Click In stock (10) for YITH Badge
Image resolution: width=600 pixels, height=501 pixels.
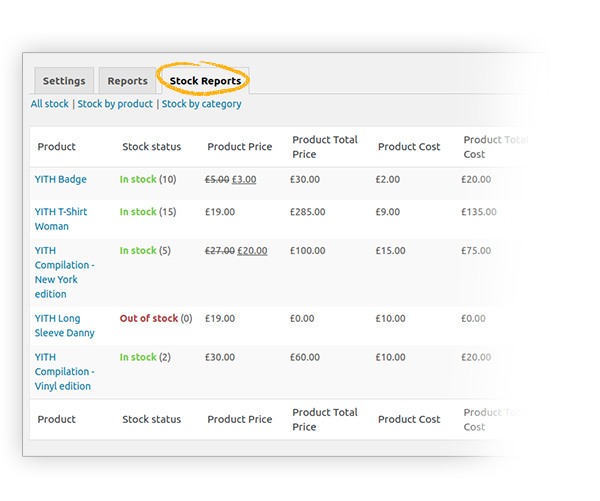coord(148,179)
